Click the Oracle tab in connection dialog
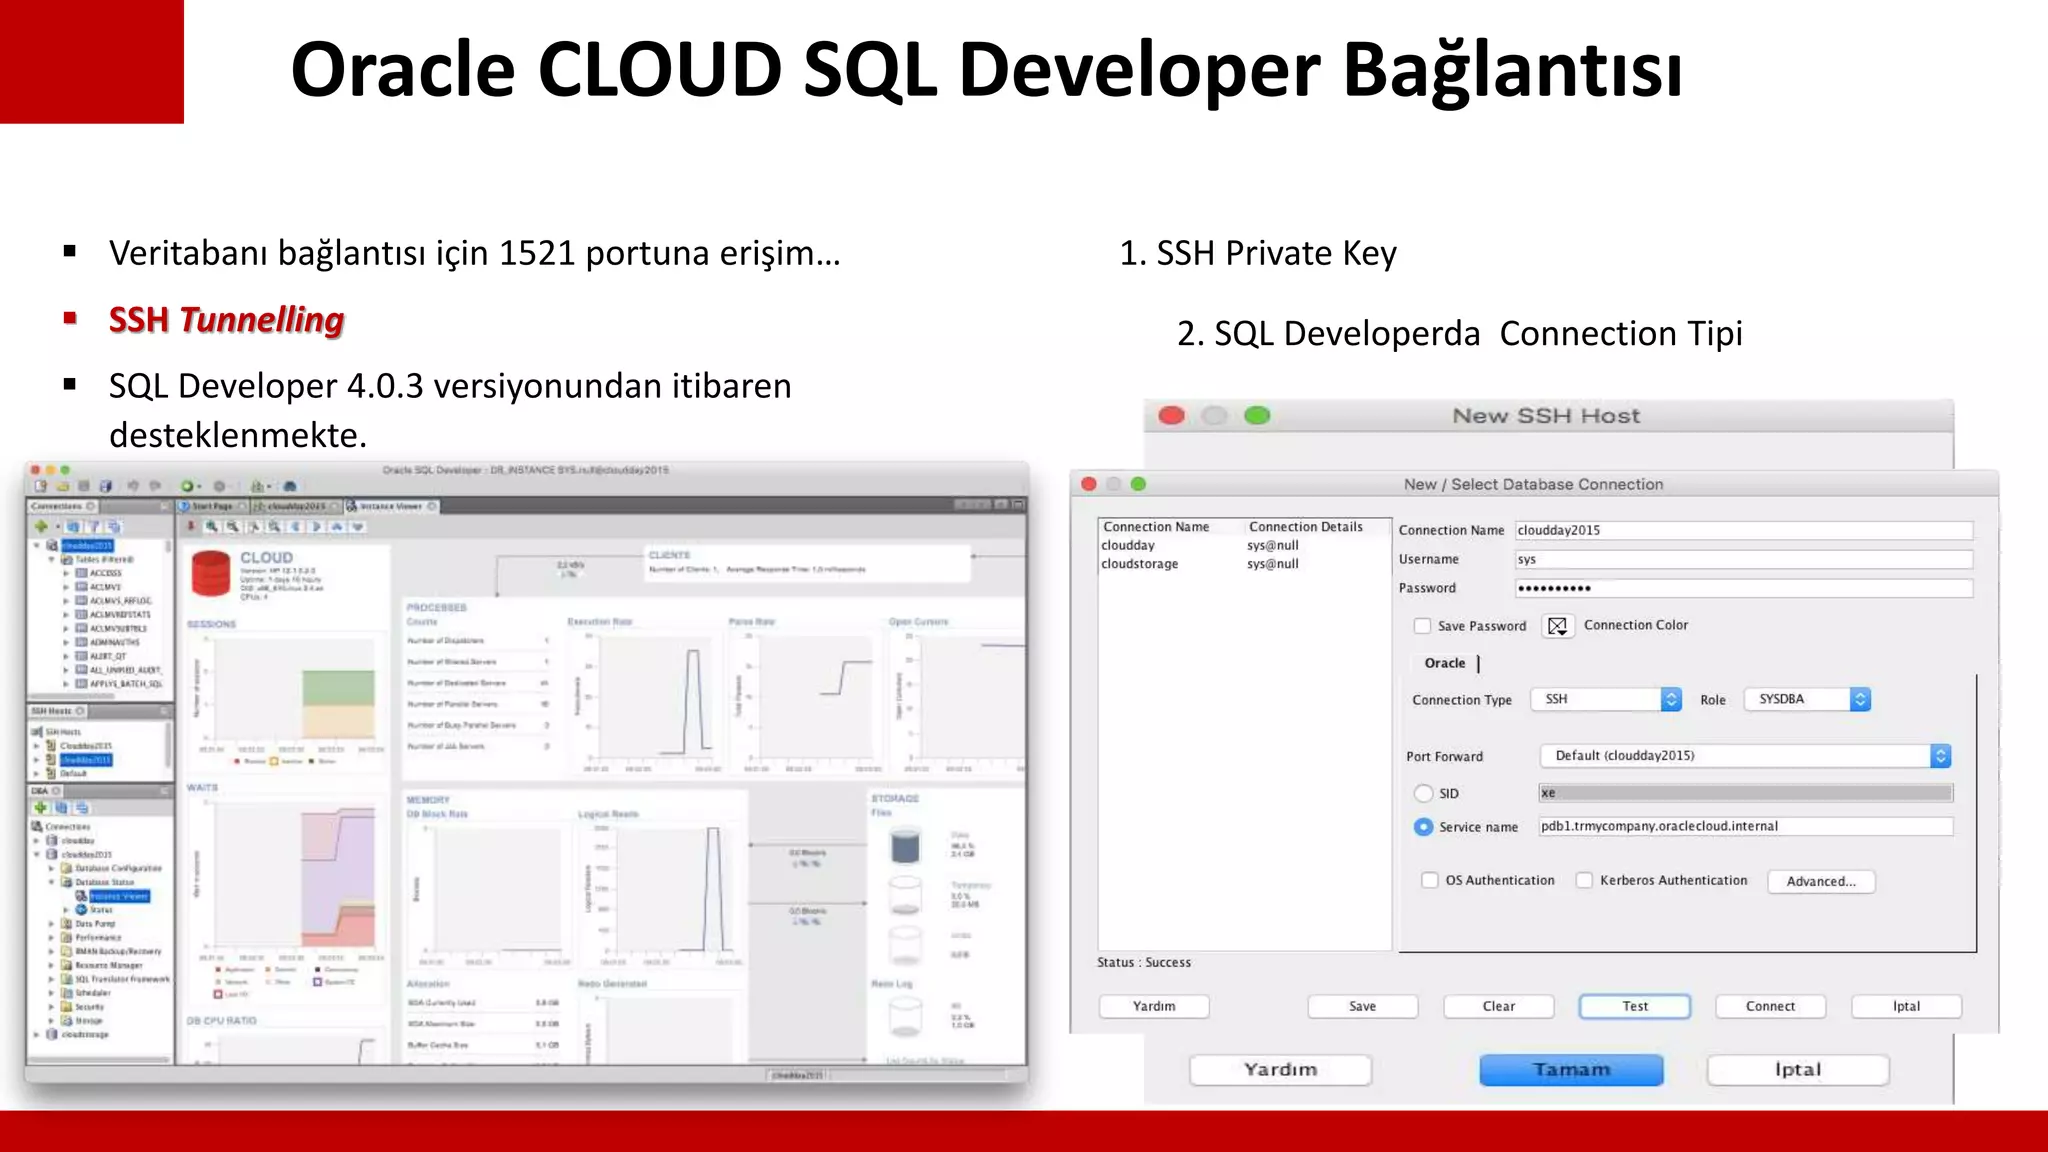Image resolution: width=2048 pixels, height=1152 pixels. [x=1444, y=663]
